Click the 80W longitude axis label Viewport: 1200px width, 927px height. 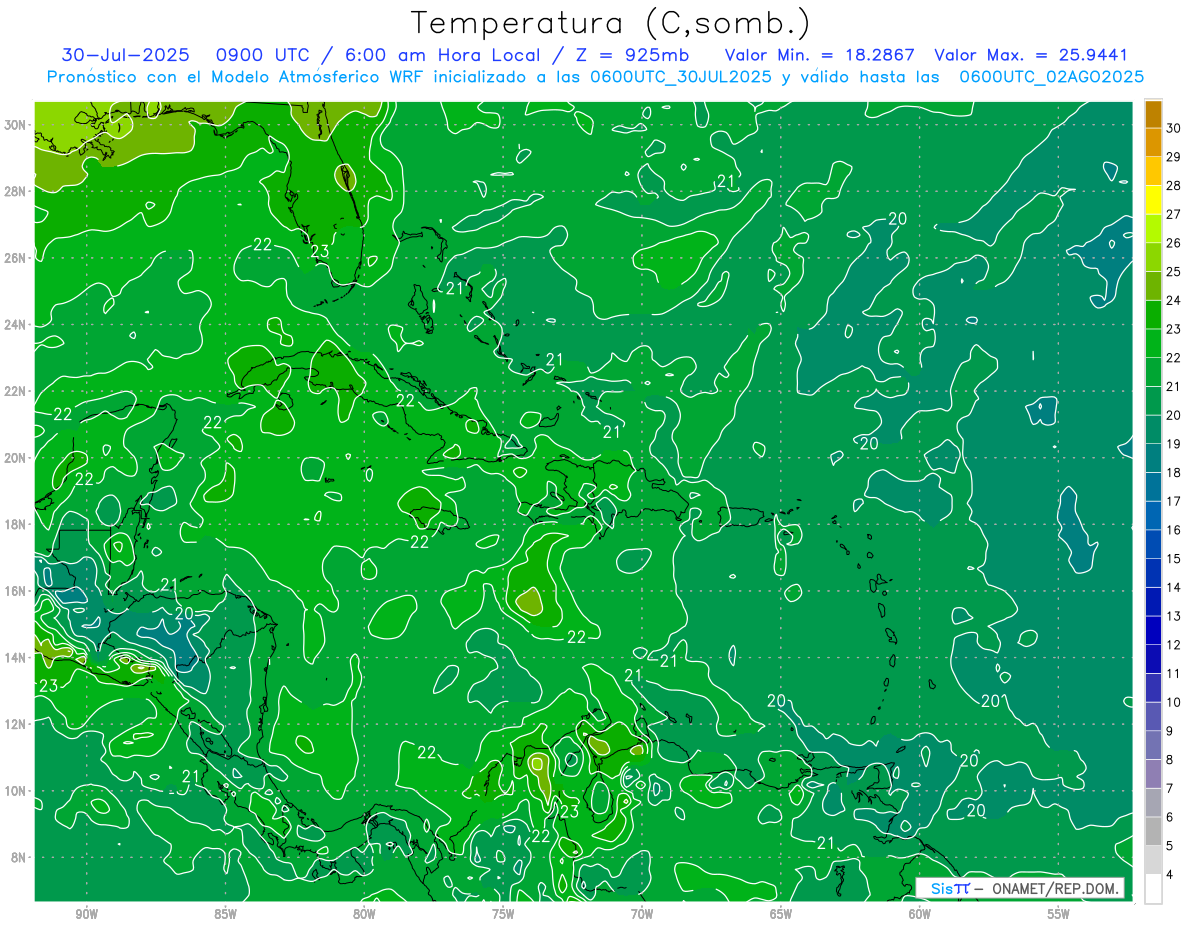[364, 914]
